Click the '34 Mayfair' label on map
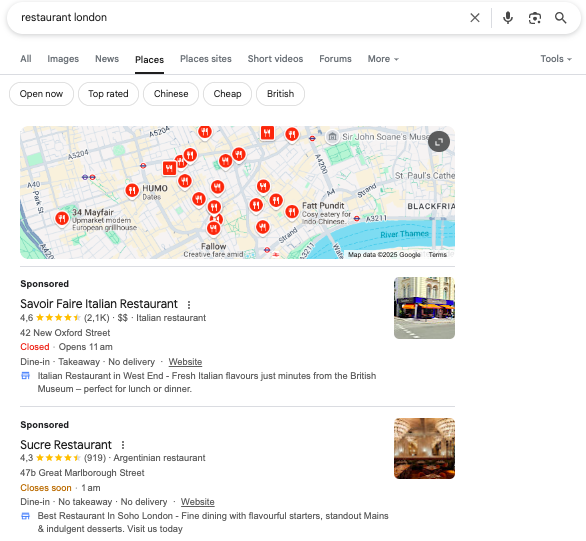 93,212
